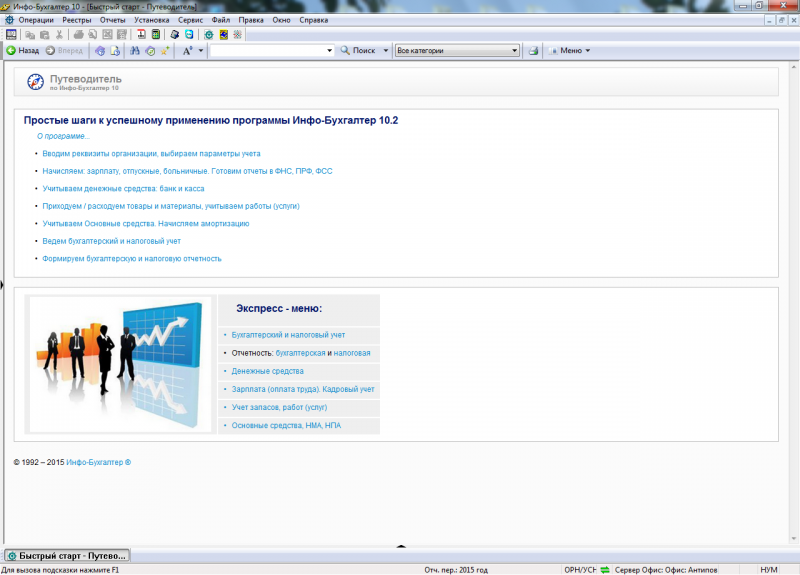Open the Правка menu
This screenshot has width=800, height=575.
[x=251, y=20]
